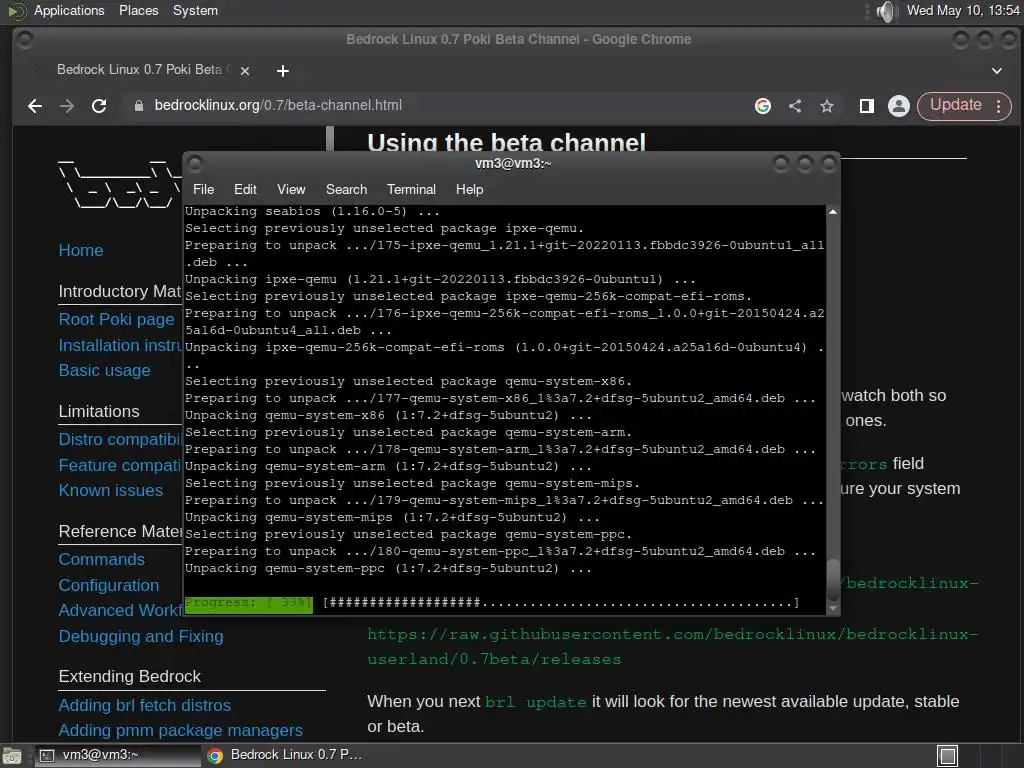Open the Known issues link
This screenshot has height=768, width=1024.
[110, 490]
